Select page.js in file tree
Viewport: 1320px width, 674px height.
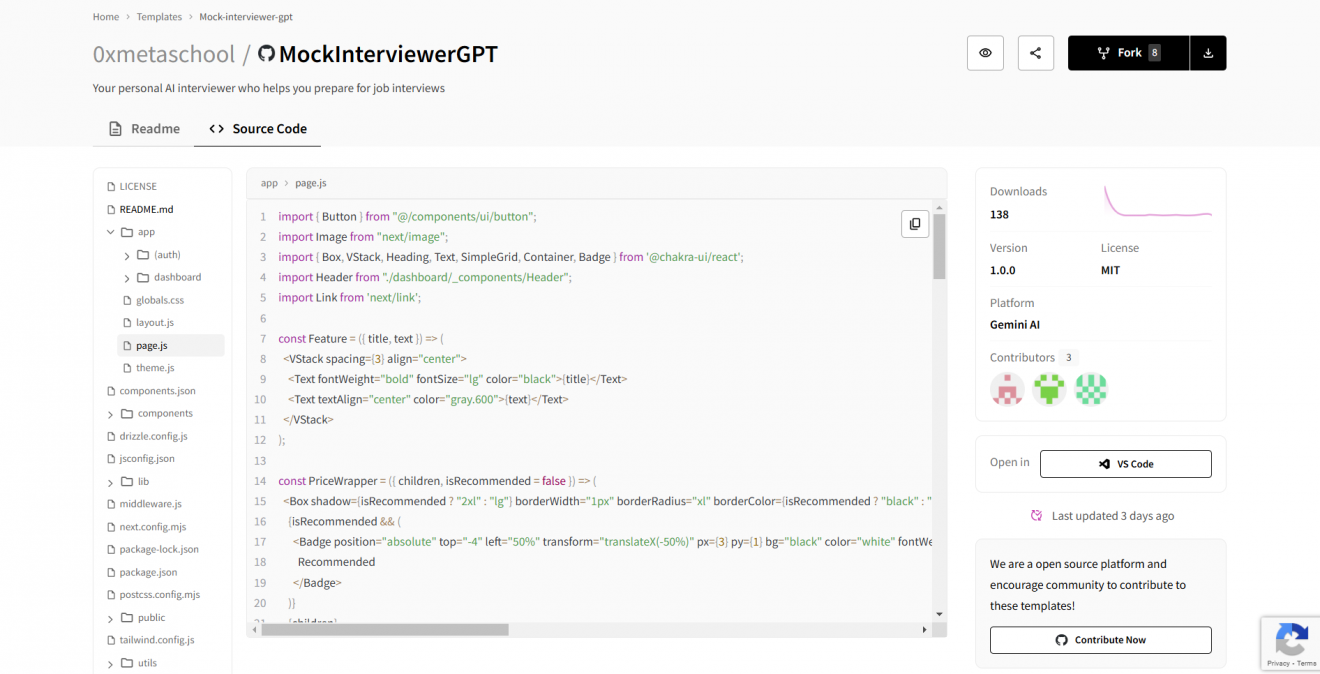[x=171, y=345]
